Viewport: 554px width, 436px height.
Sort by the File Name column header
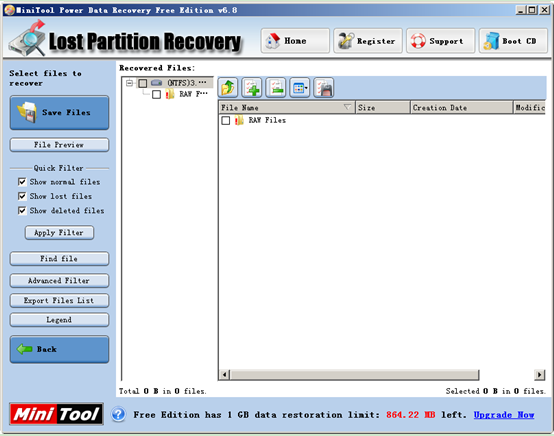click(x=287, y=107)
